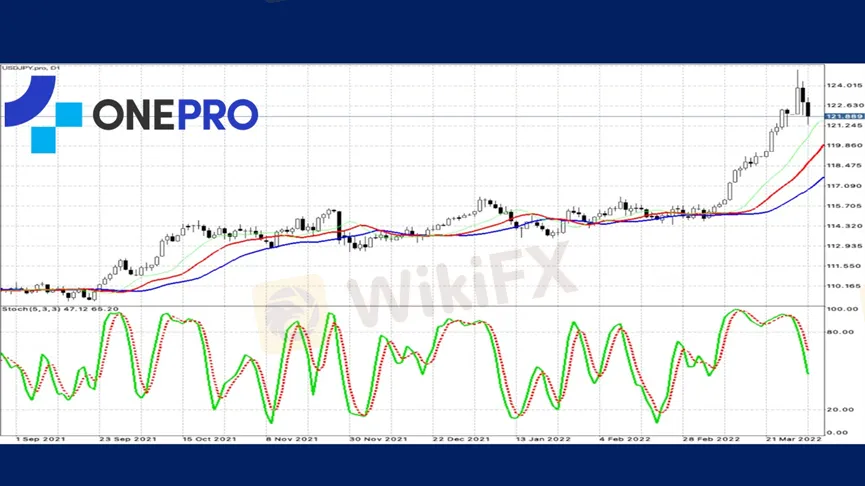Click the stochastic 100.00 level label
This screenshot has width=865, height=486.
click(x=843, y=309)
